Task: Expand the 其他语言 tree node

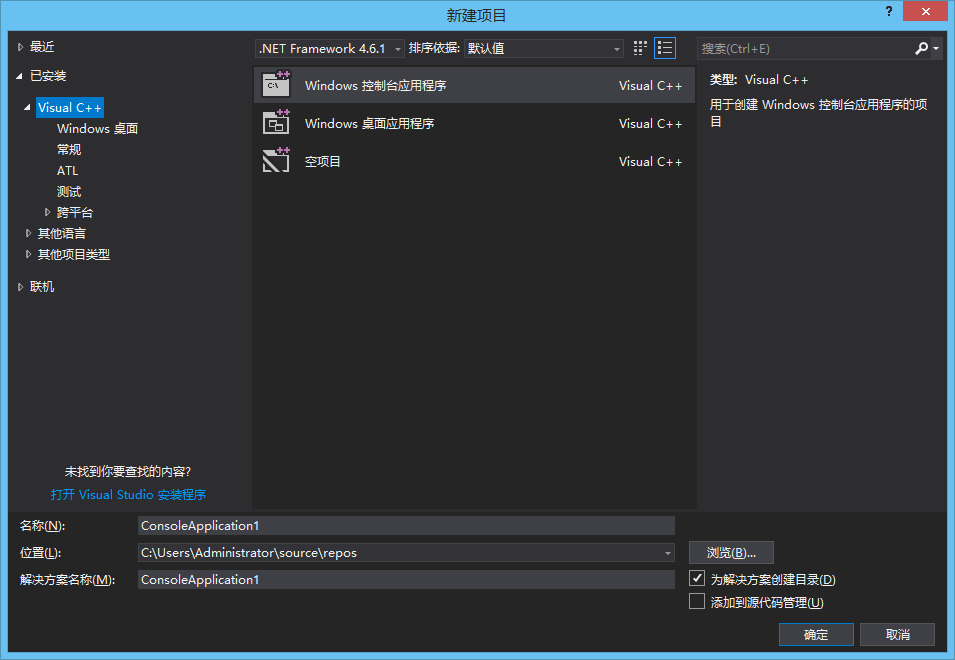Action: [x=28, y=233]
